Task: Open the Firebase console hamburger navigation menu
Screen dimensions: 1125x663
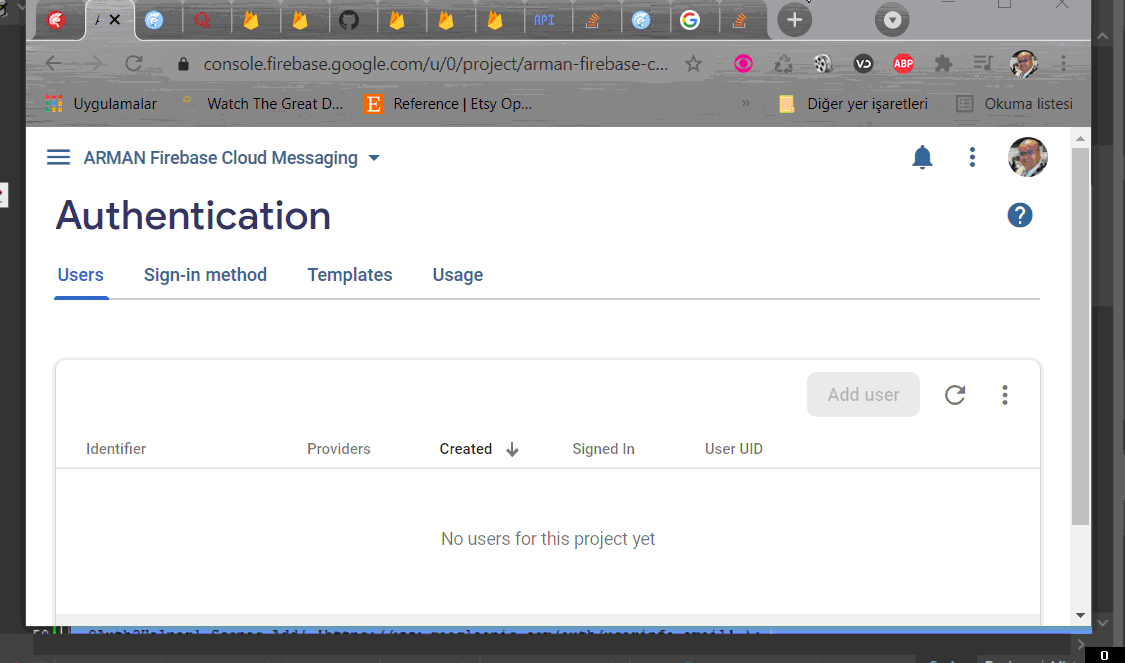Action: [x=58, y=157]
